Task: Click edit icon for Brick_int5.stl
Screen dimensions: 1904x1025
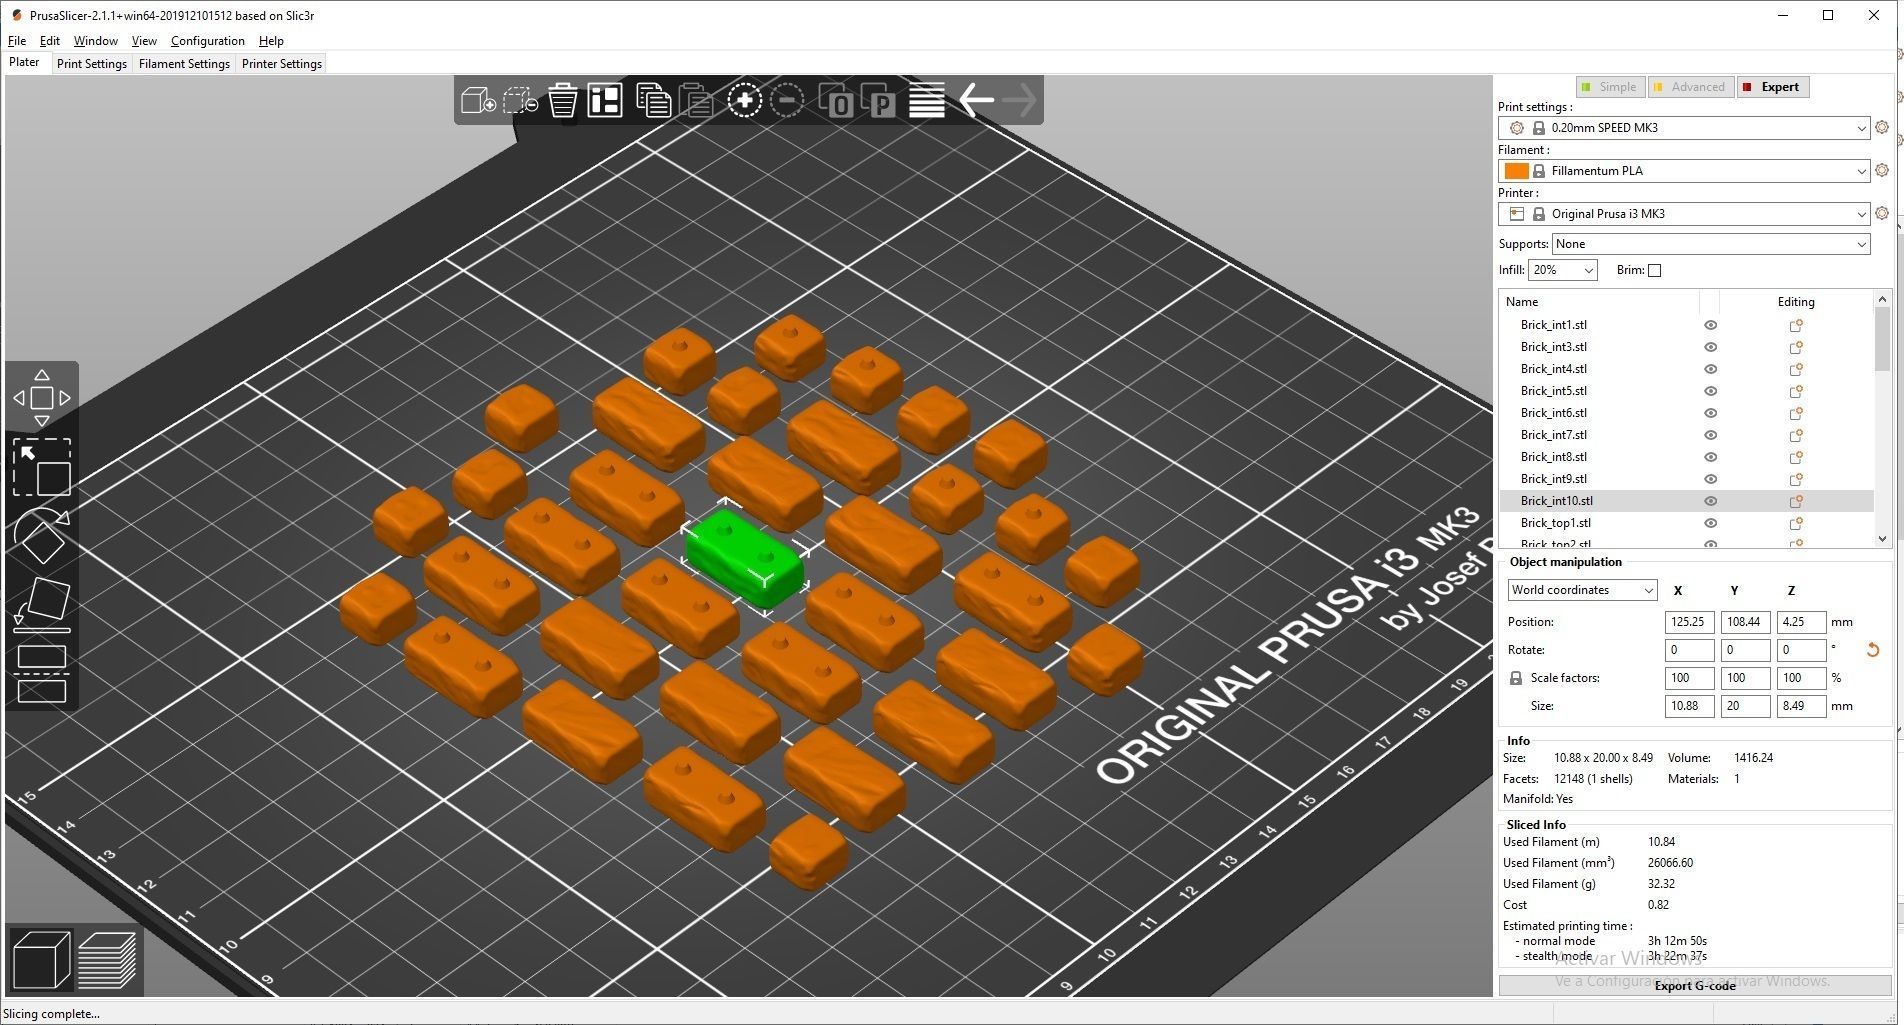Action: pos(1796,391)
